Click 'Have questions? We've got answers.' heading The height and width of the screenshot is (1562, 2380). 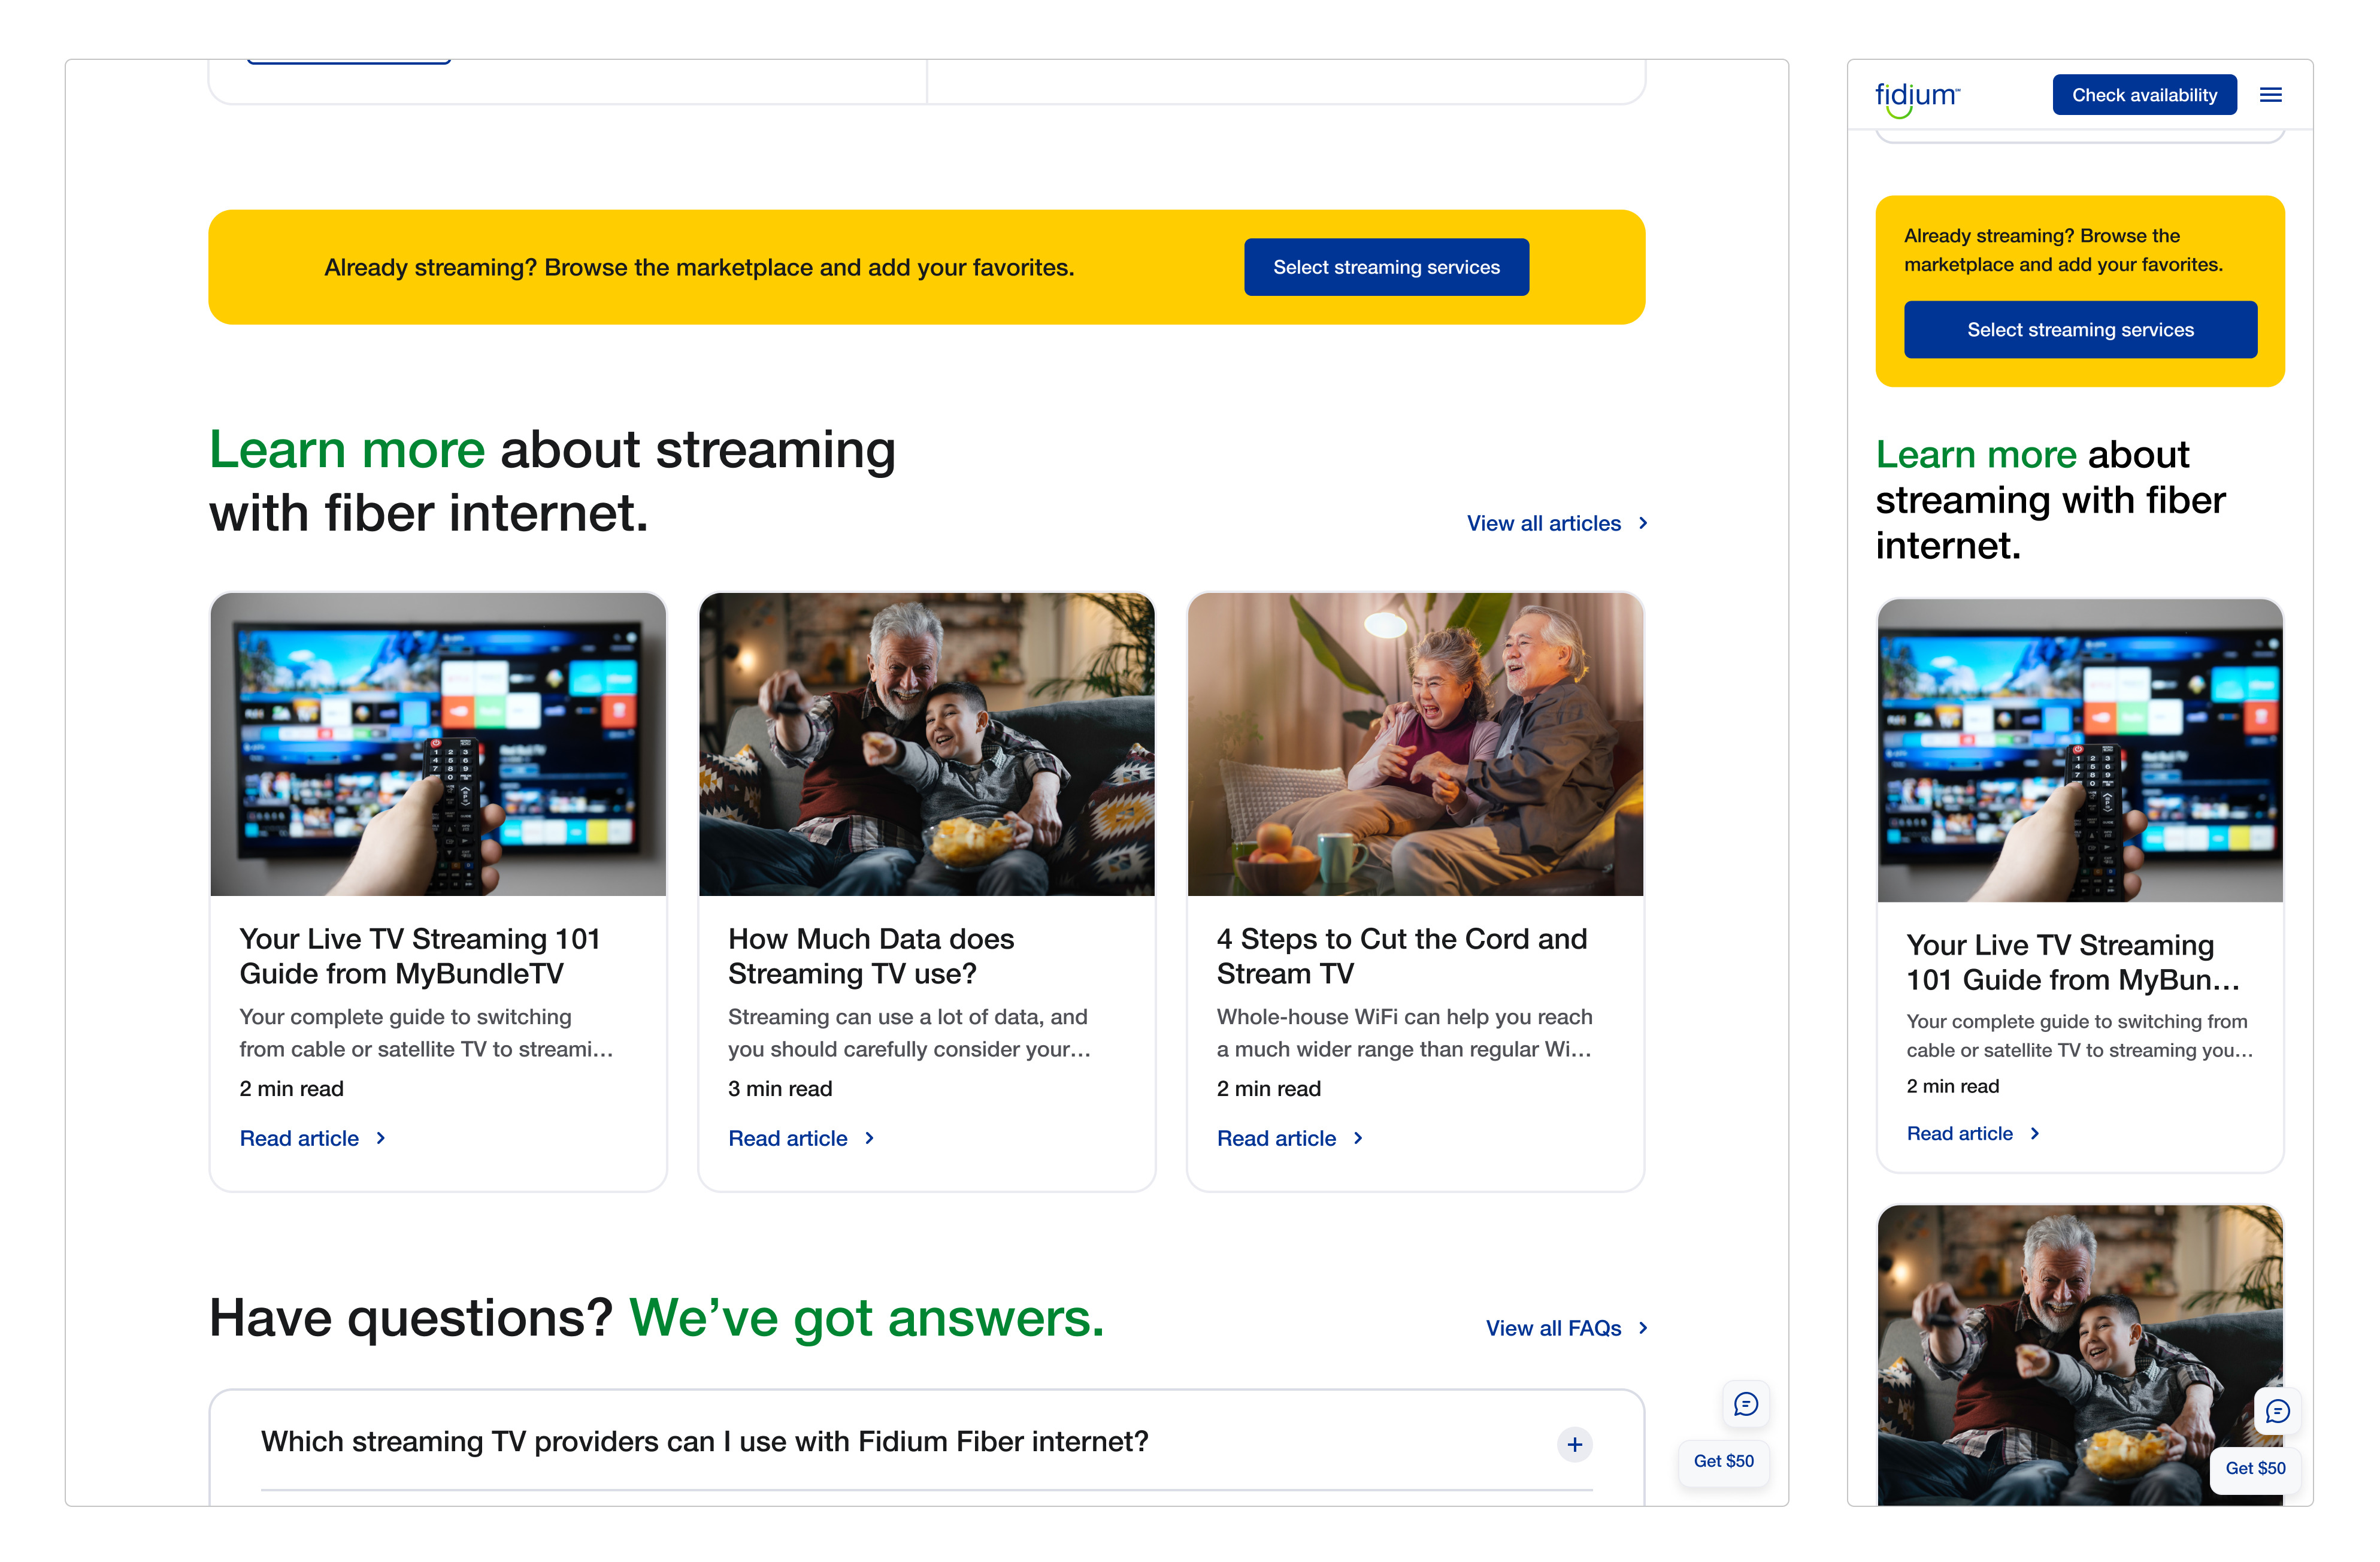coord(656,1318)
